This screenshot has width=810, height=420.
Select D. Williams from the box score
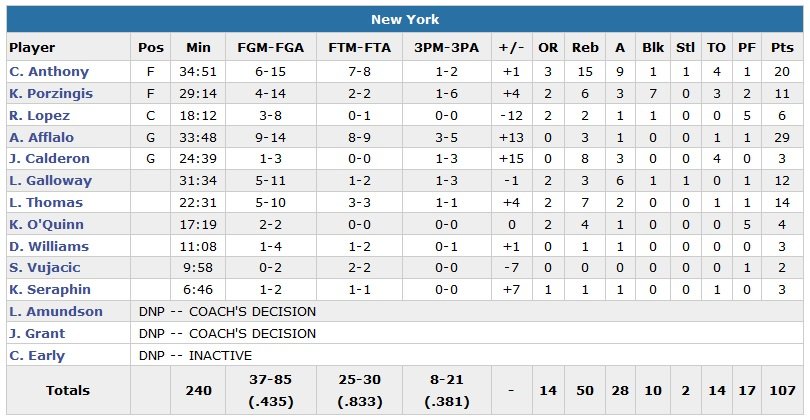pos(49,246)
